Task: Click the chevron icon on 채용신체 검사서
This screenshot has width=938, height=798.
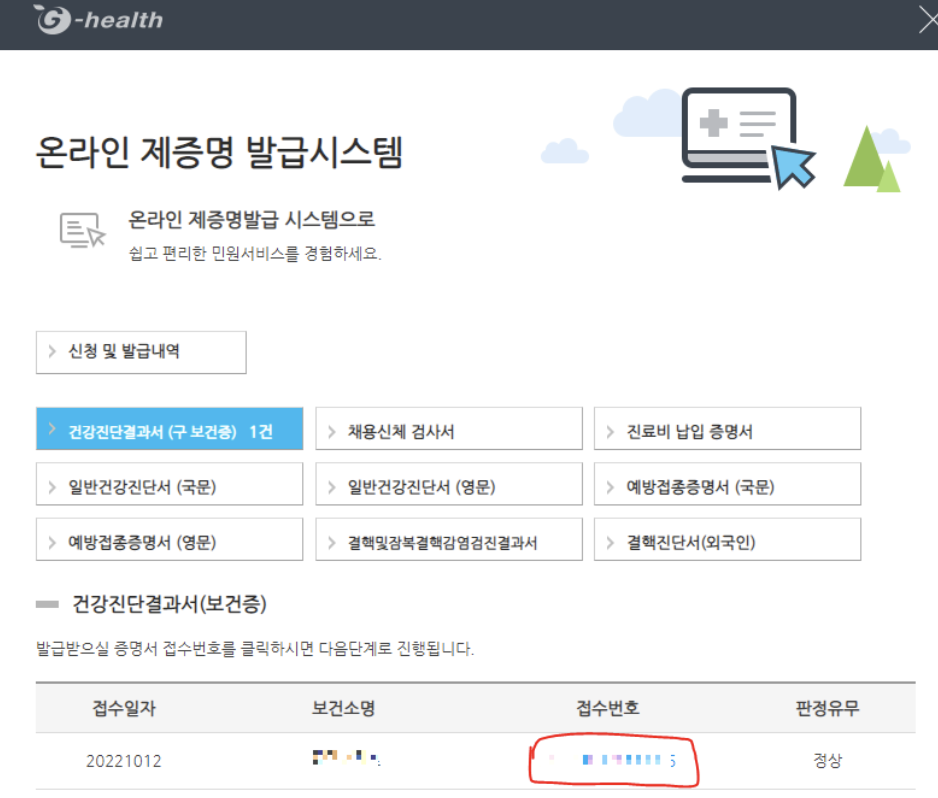Action: click(x=331, y=428)
